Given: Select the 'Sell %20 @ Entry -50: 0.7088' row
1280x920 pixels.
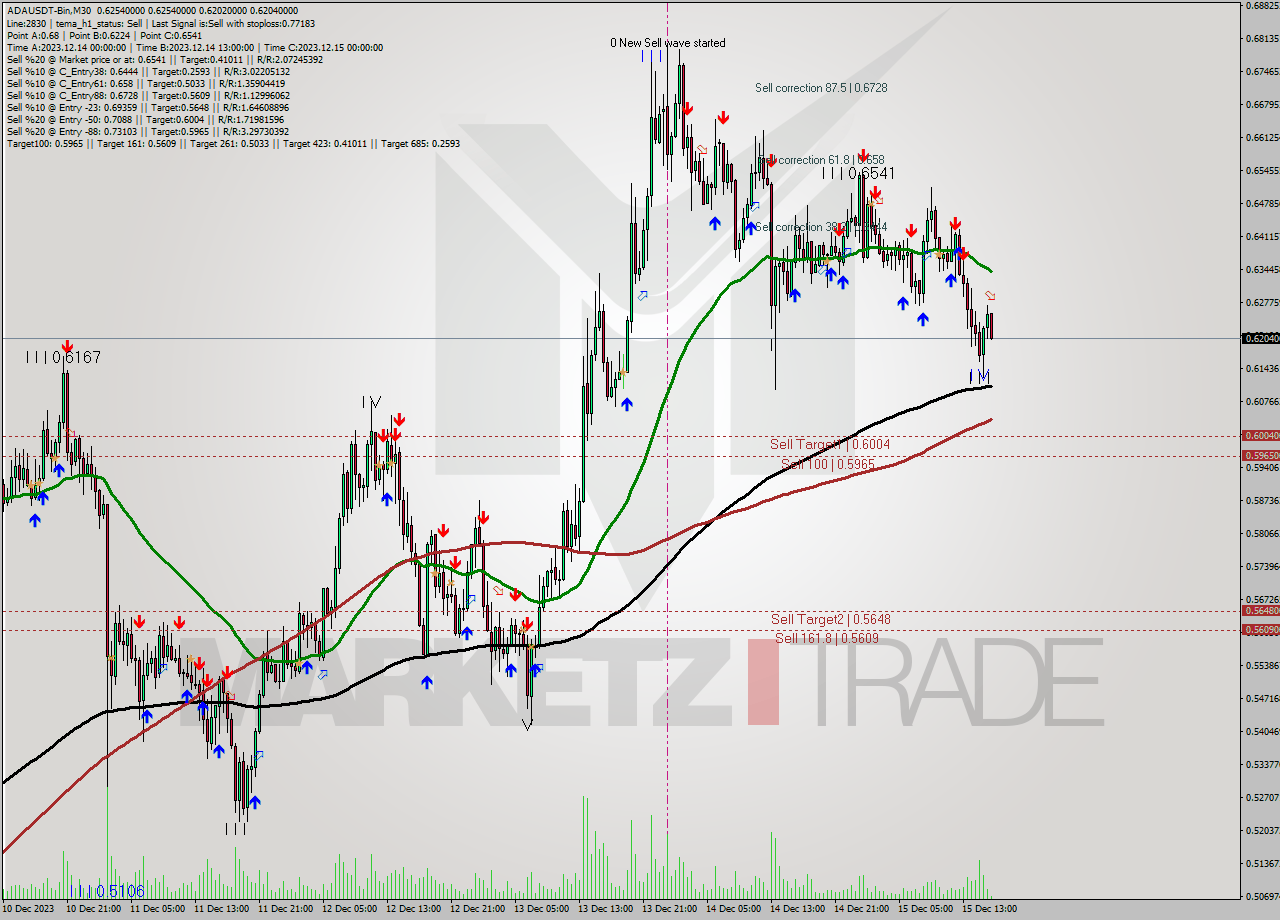Looking at the screenshot, I should click(145, 119).
